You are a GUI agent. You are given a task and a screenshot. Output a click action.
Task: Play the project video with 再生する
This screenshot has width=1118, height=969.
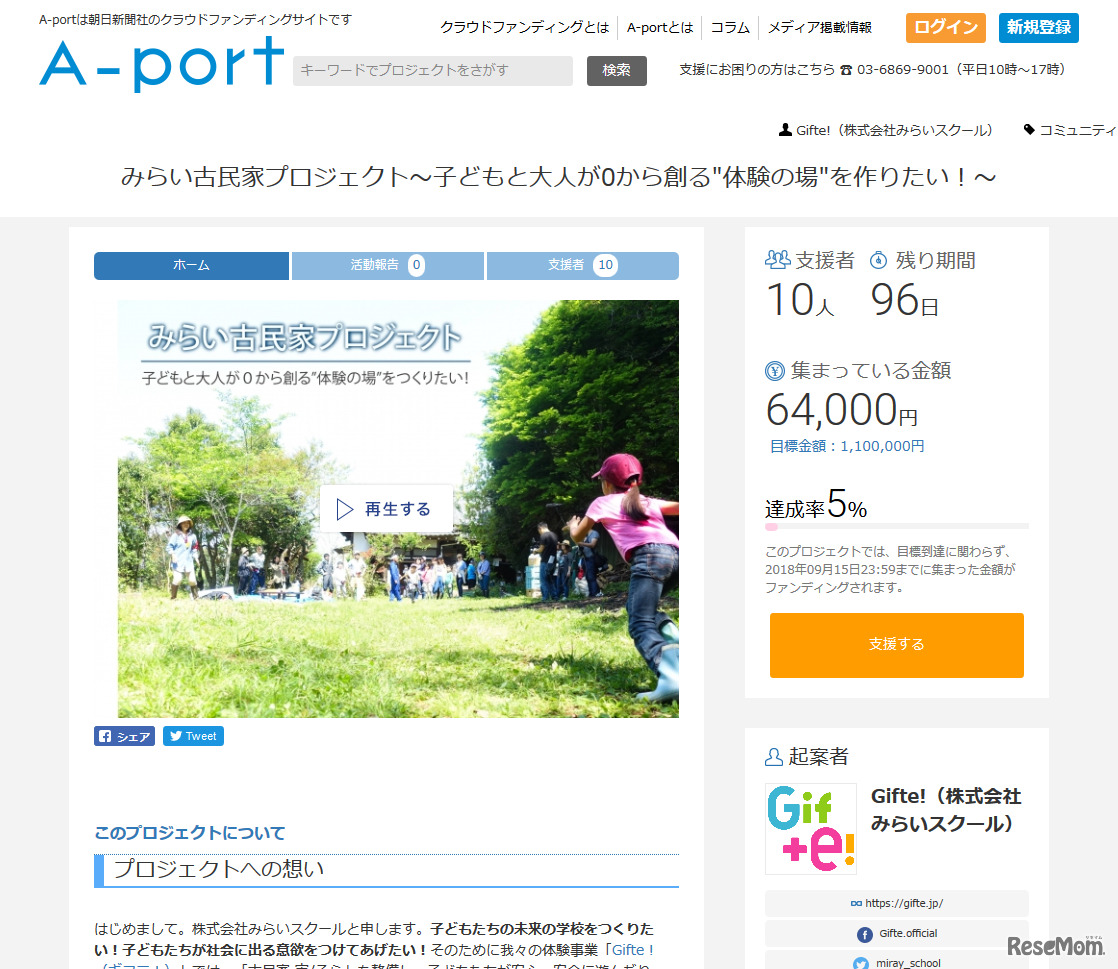click(386, 508)
